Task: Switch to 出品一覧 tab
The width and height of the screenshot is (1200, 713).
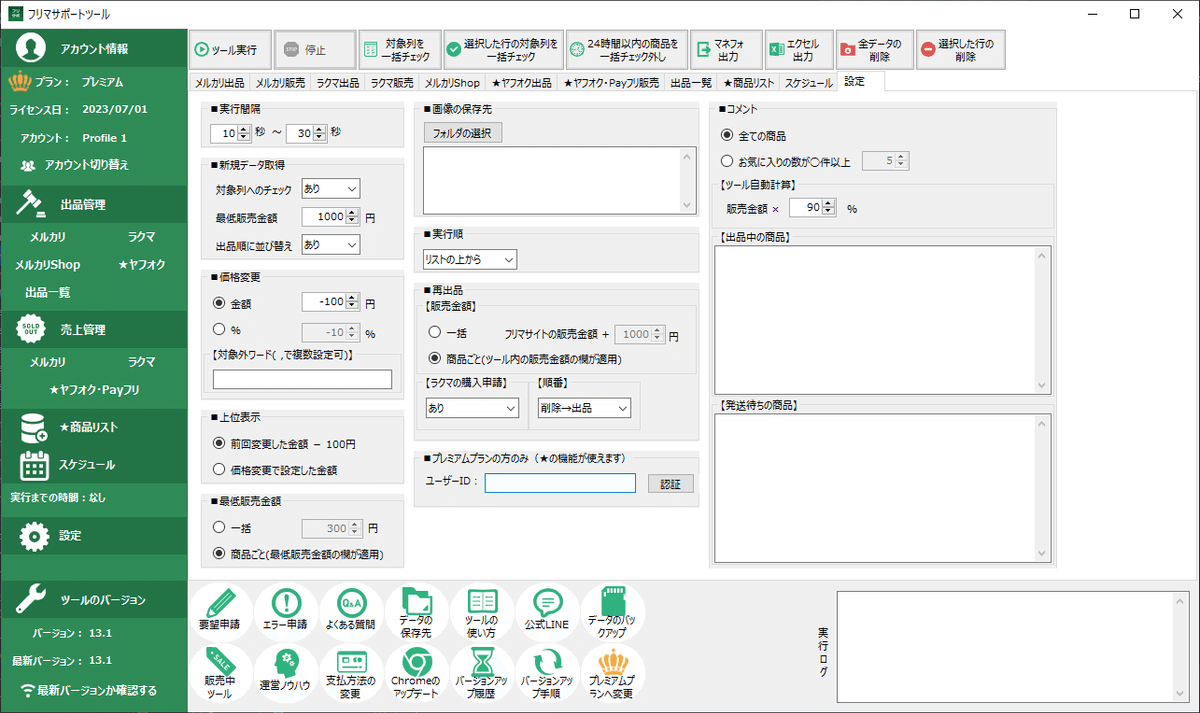Action: (691, 84)
